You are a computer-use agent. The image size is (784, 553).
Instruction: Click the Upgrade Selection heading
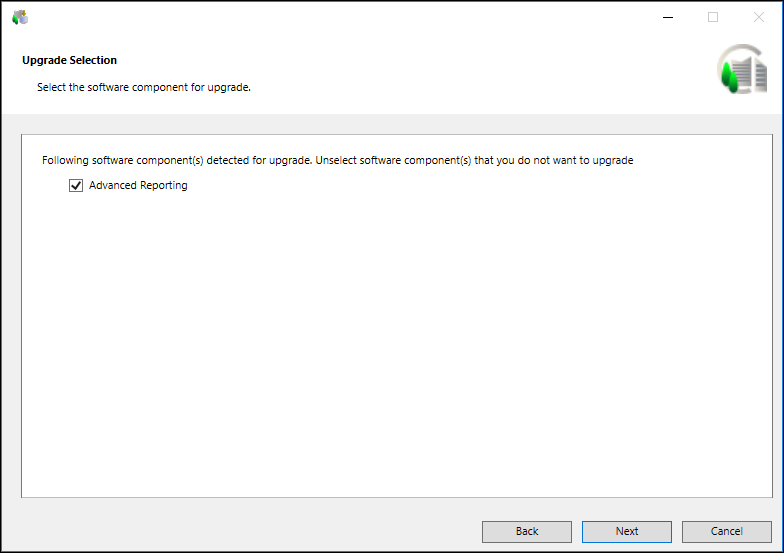[x=69, y=60]
